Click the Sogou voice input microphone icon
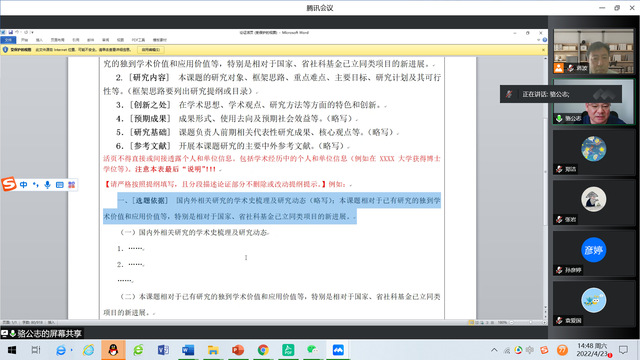 pyautogui.click(x=47, y=185)
